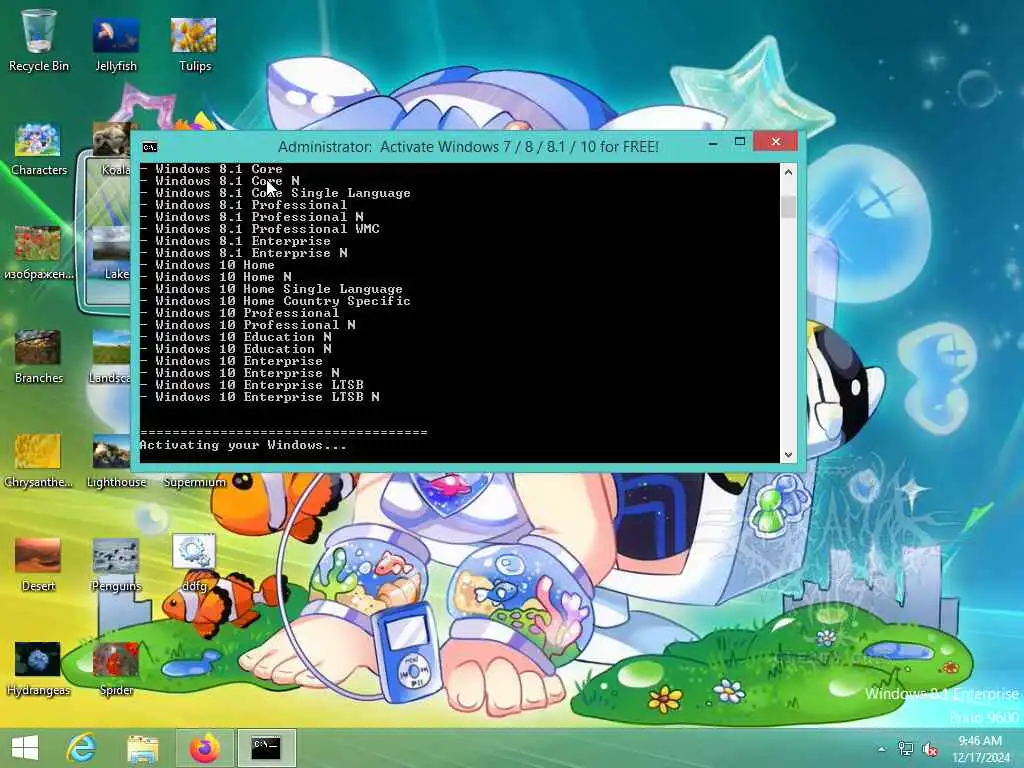The width and height of the screenshot is (1024, 768).
Task: Close the Activate Windows console
Action: (x=775, y=142)
